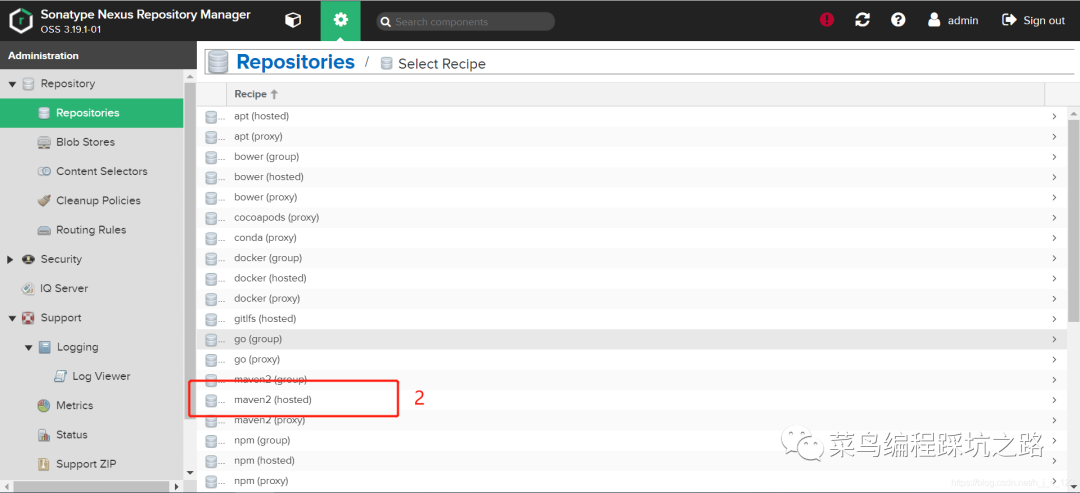Open the Administration gear icon

(x=340, y=21)
